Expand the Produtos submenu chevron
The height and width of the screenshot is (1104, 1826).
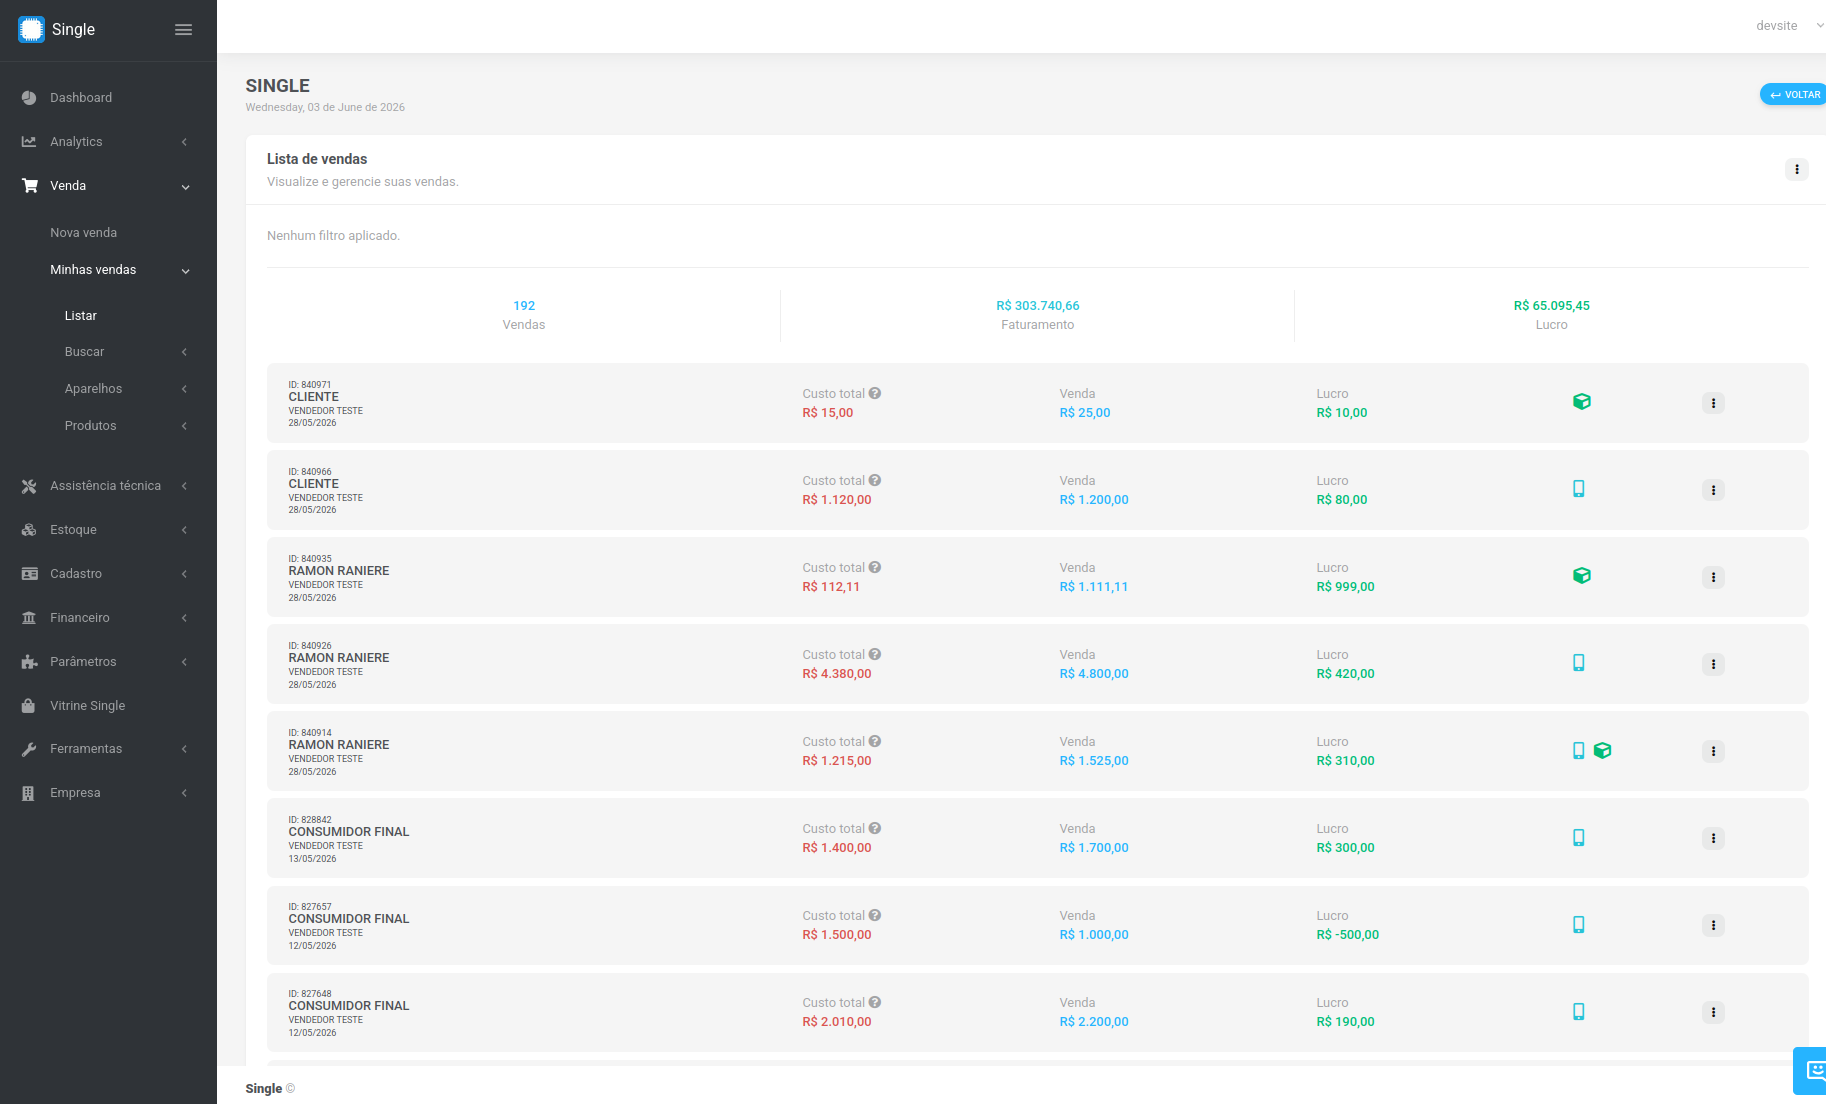point(185,426)
